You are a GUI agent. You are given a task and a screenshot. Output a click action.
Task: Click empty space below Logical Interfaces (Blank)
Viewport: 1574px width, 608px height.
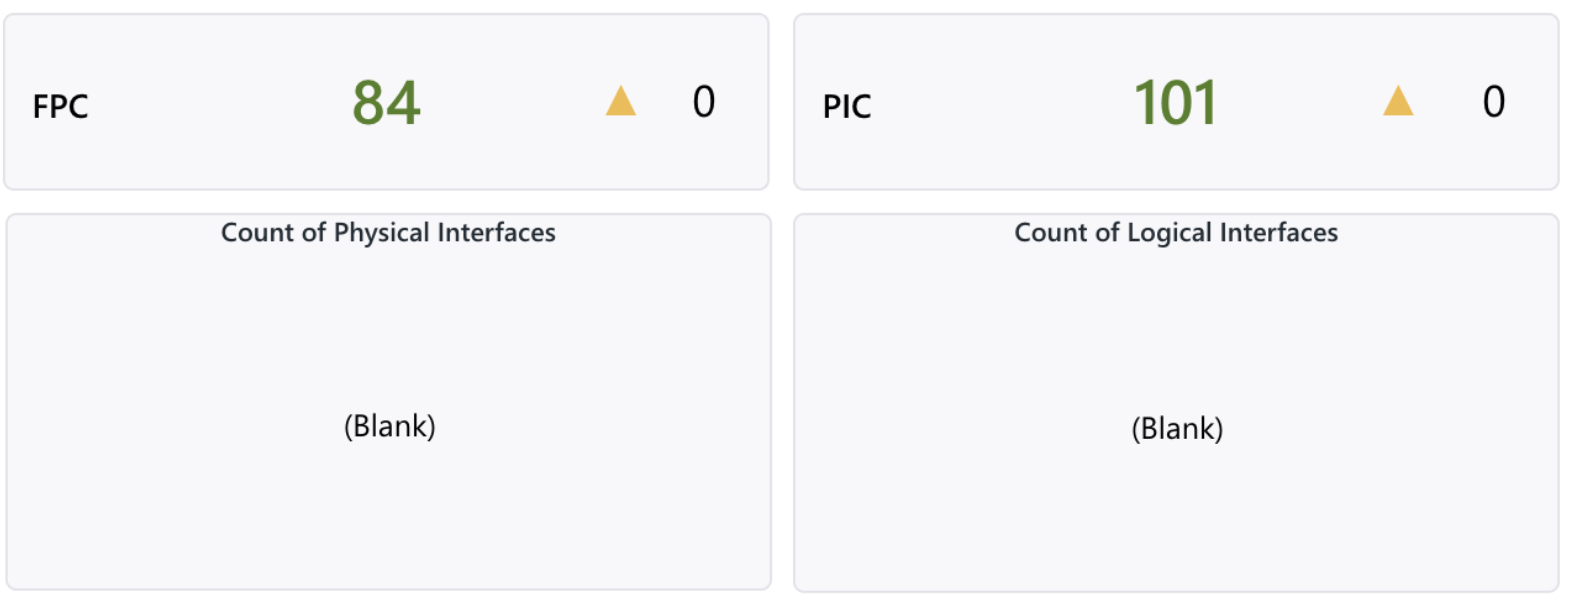coord(1177,520)
